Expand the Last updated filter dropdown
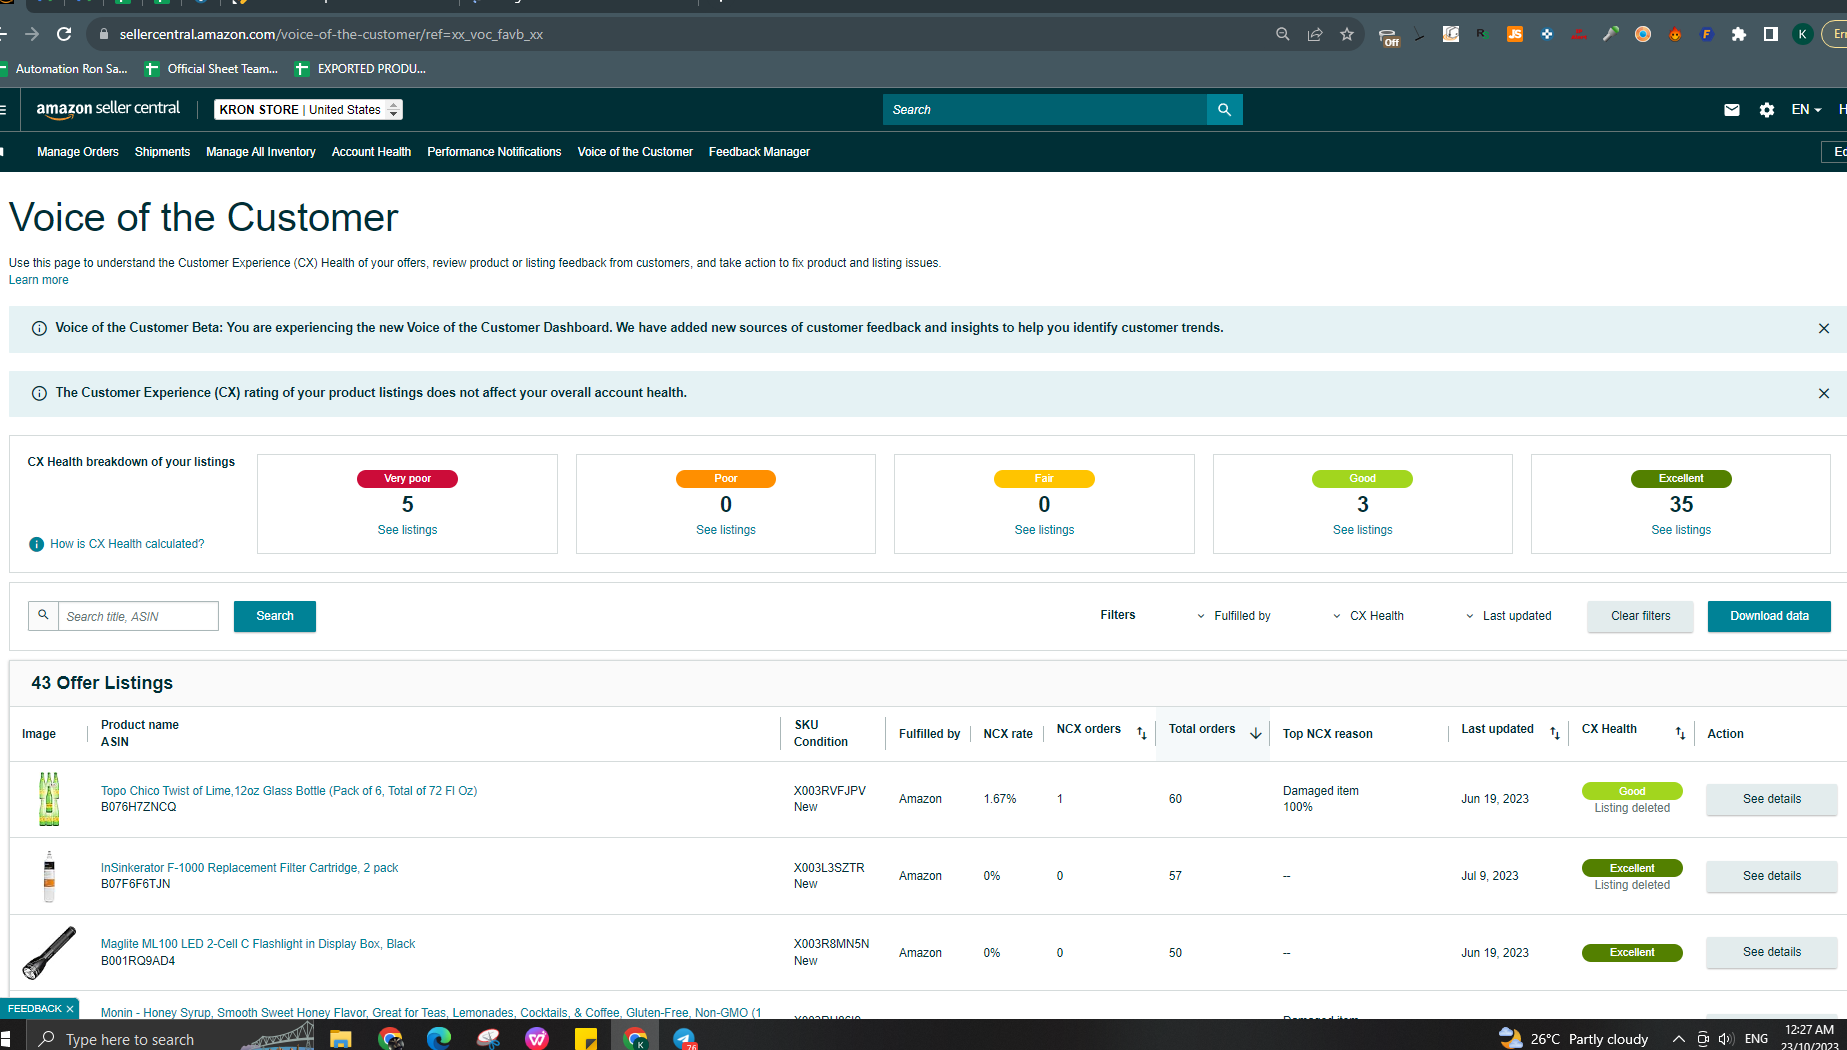Screen dimensions: 1847x1050 (x=1508, y=616)
